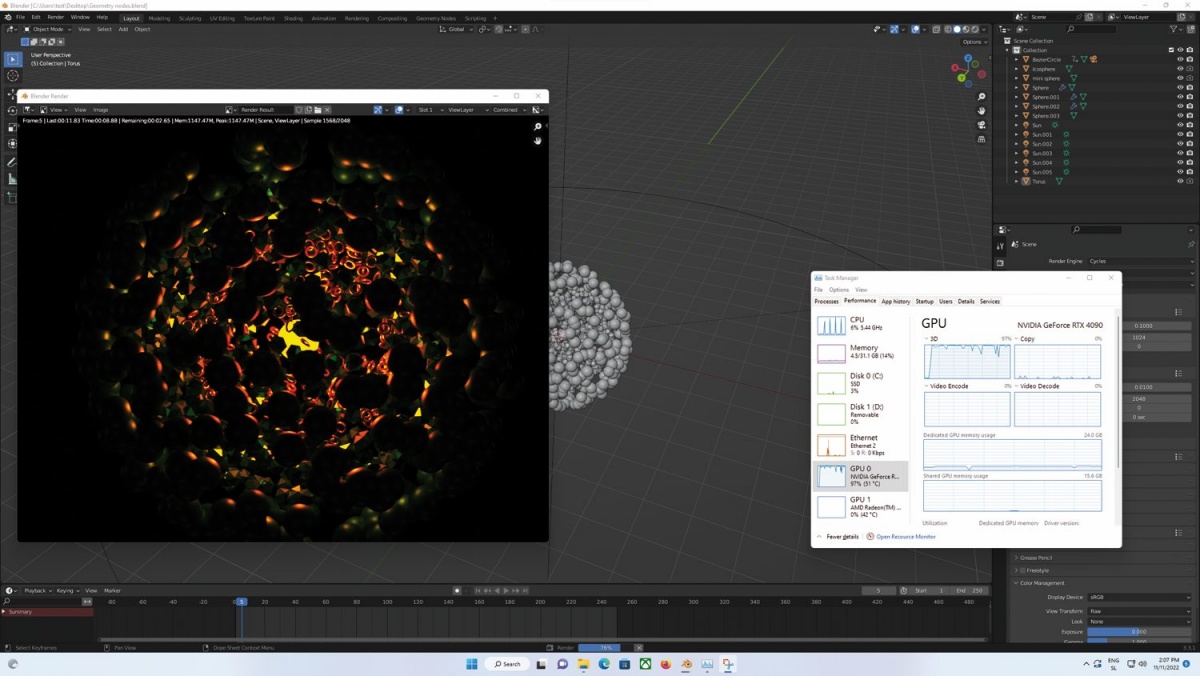Open the Render menu in Blender's top bar

[x=56, y=17]
